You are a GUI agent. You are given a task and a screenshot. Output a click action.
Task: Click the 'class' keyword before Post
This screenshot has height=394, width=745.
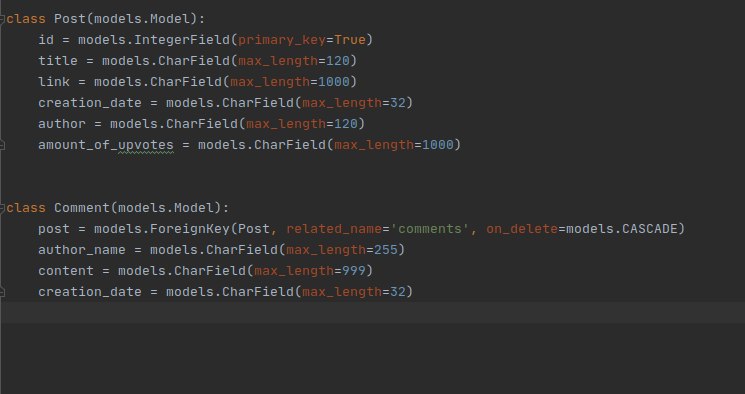click(26, 19)
